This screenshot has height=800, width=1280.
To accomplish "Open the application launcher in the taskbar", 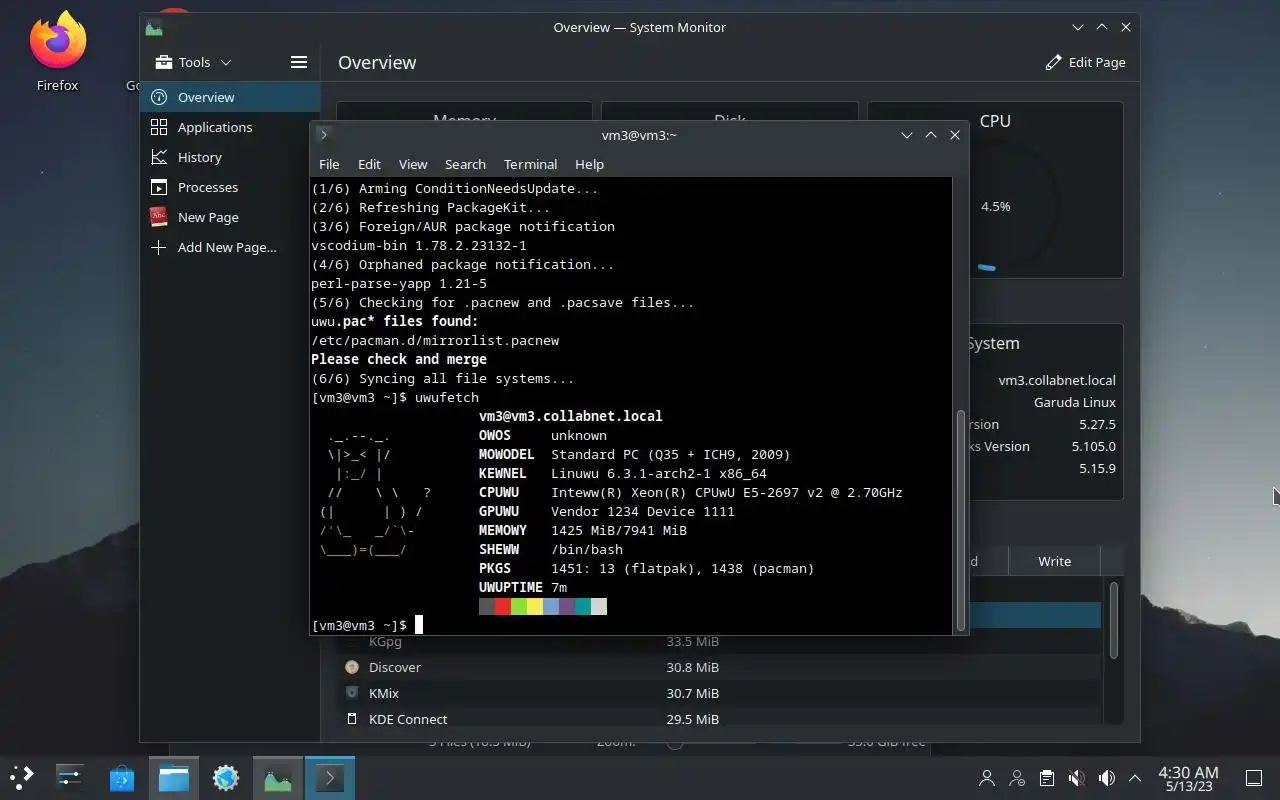I will point(22,777).
